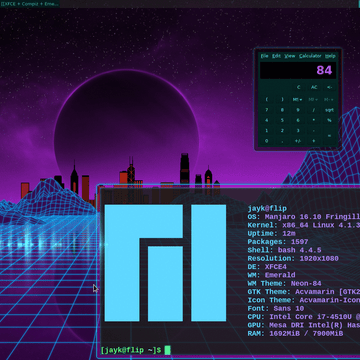Select the XFCE + Compiz taskbar window button
This screenshot has width=360, height=360.
[x=30, y=4]
